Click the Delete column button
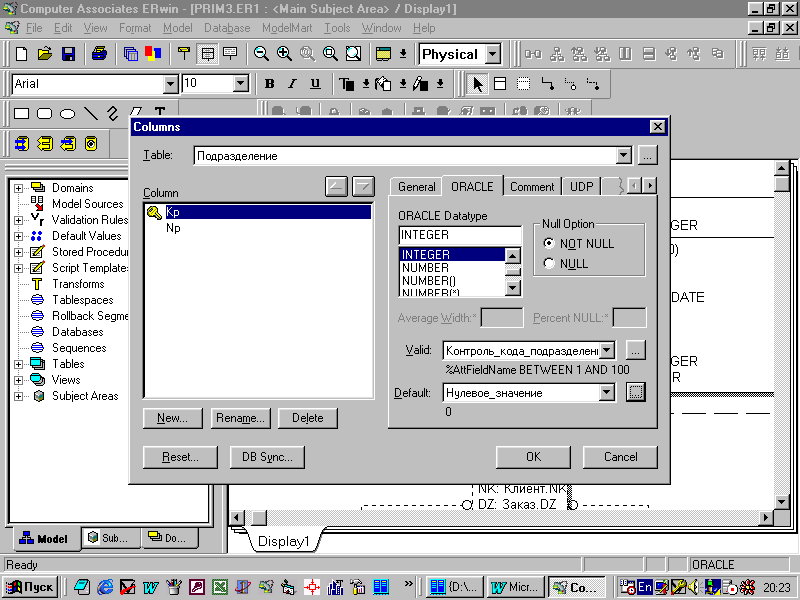This screenshot has height=600, width=800. click(x=308, y=418)
